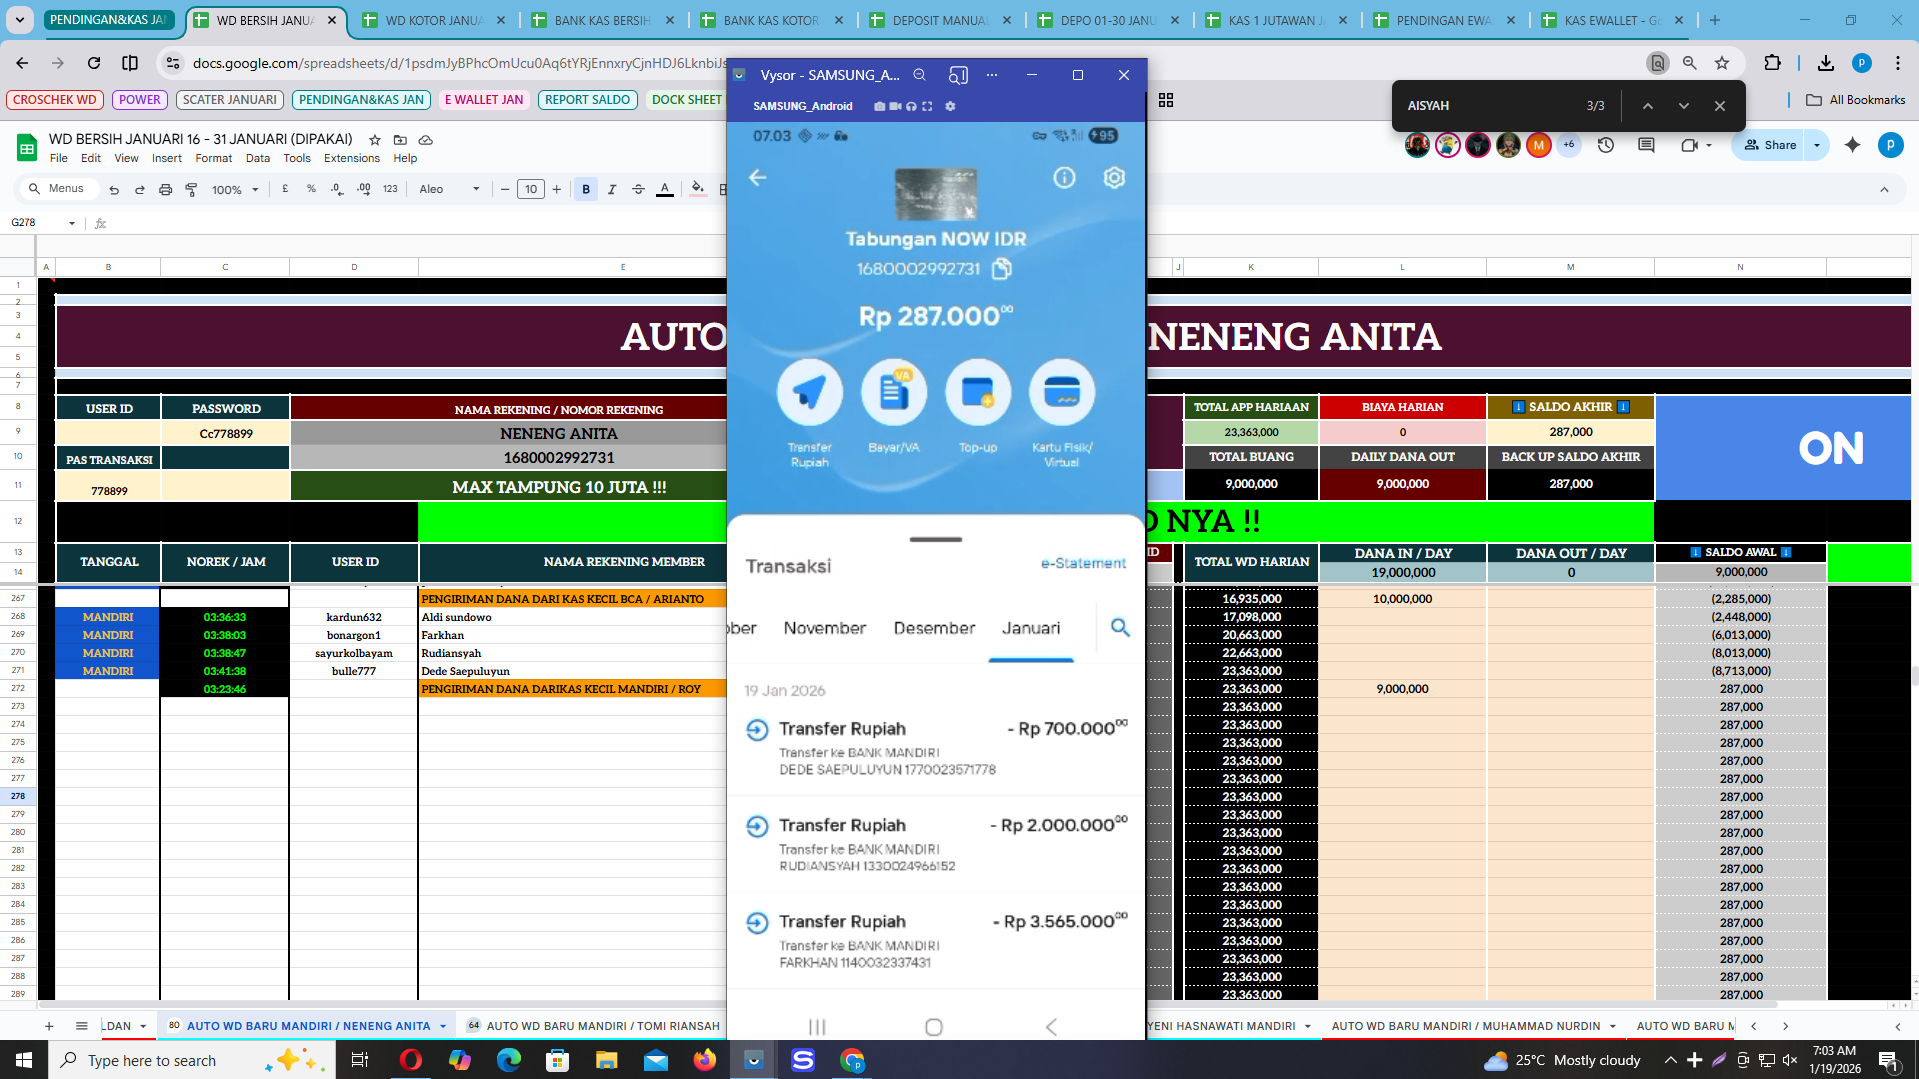Undo the last action in Sheets
The width and height of the screenshot is (1919, 1079).
point(114,189)
